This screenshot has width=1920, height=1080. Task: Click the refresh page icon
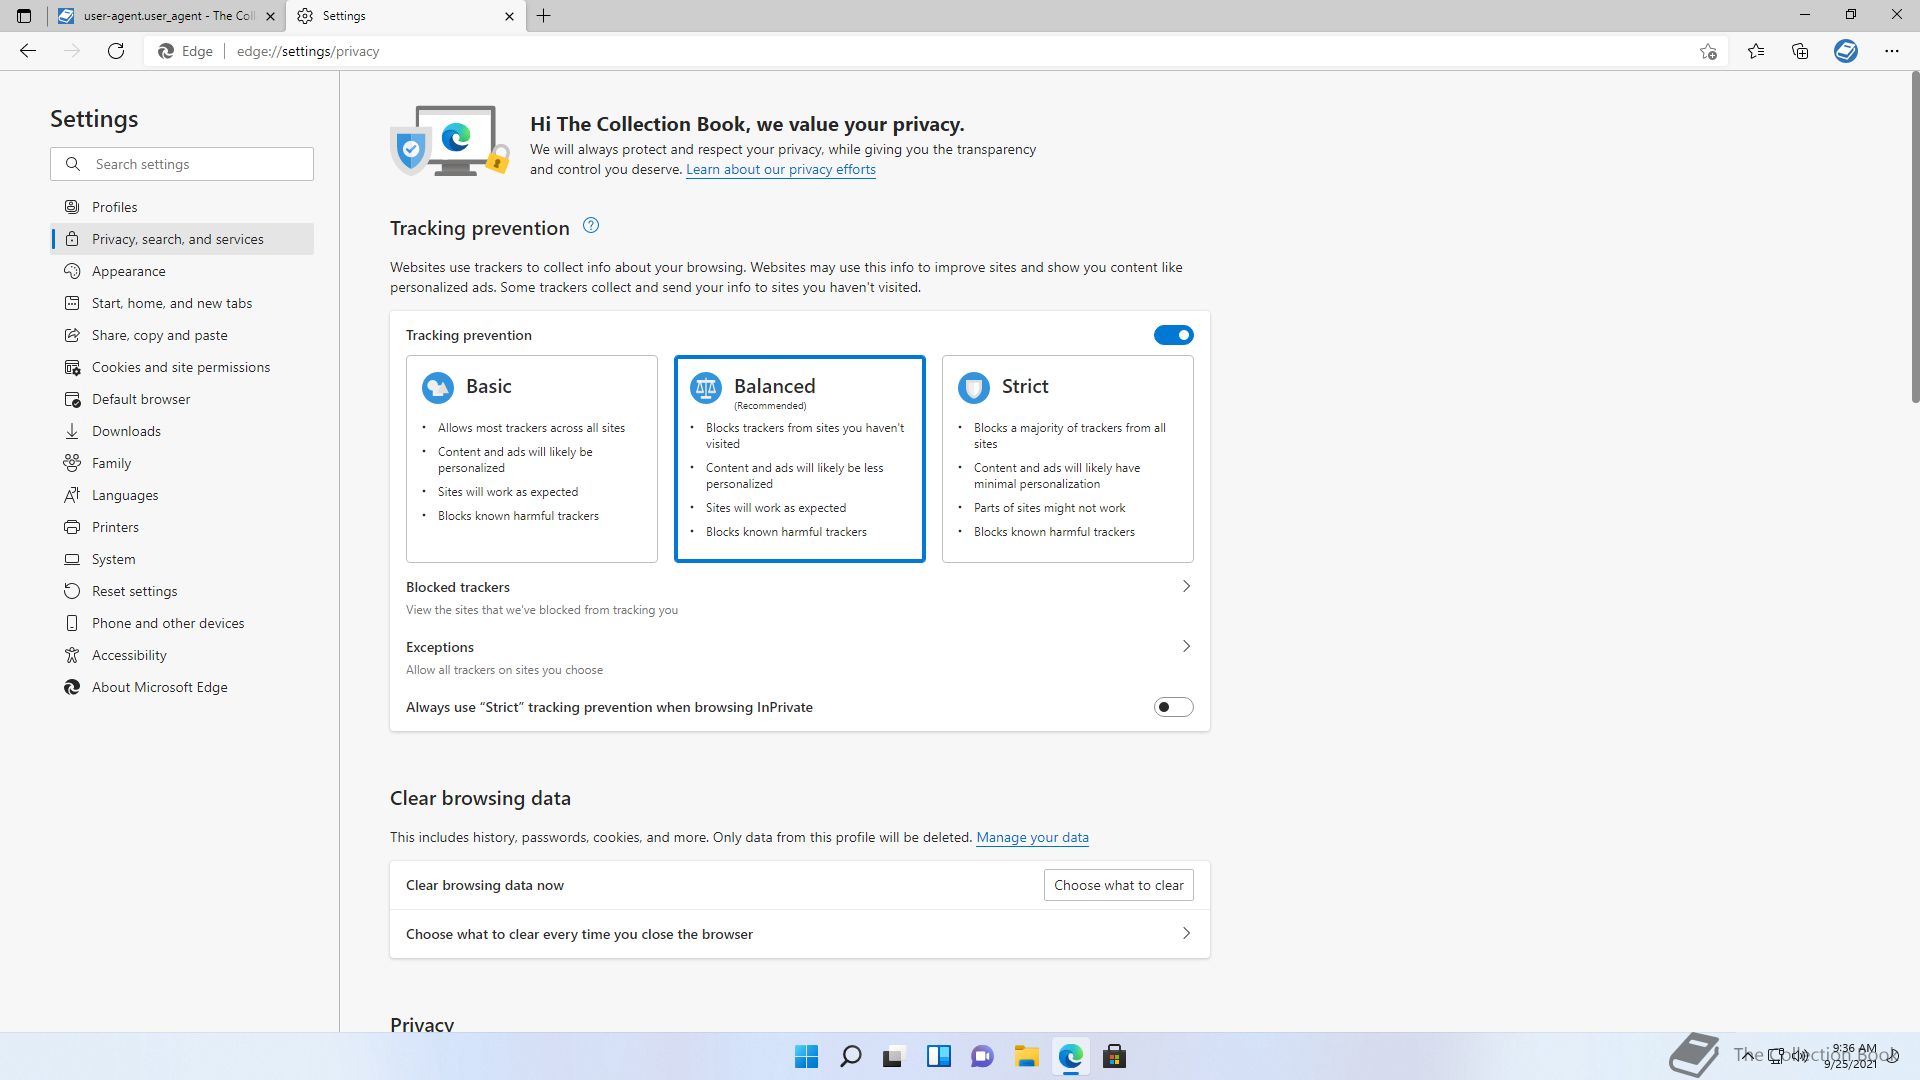[x=116, y=51]
